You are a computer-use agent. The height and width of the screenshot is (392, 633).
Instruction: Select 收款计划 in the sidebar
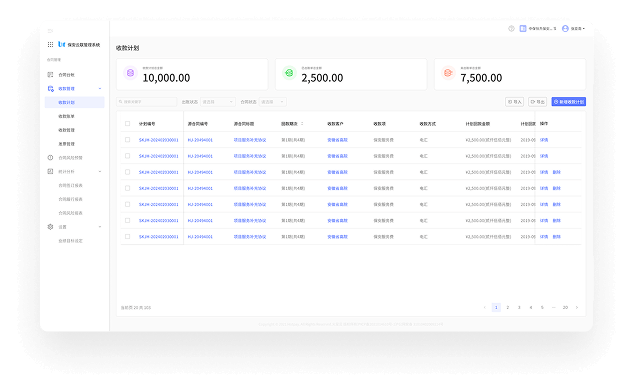point(75,102)
